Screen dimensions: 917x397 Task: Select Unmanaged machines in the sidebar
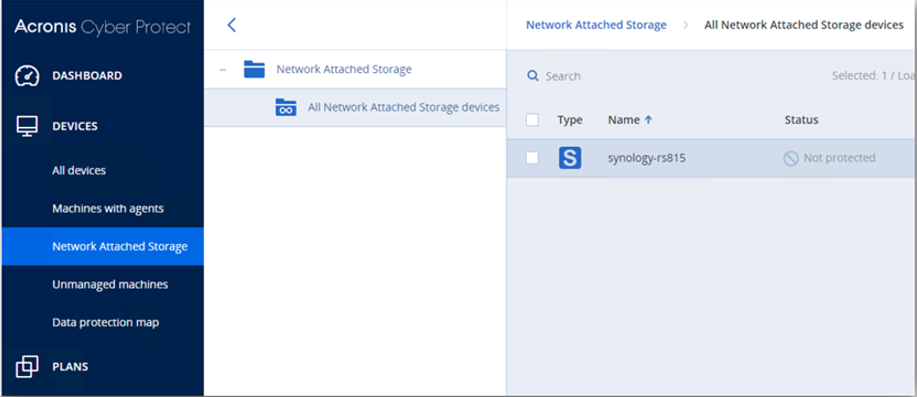pos(110,284)
